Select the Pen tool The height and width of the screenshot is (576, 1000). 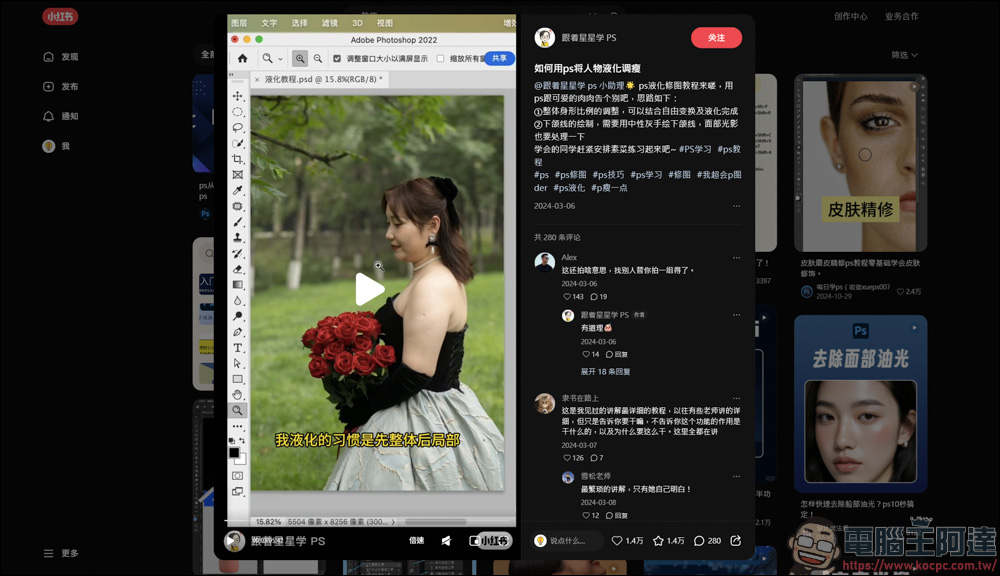click(x=238, y=332)
